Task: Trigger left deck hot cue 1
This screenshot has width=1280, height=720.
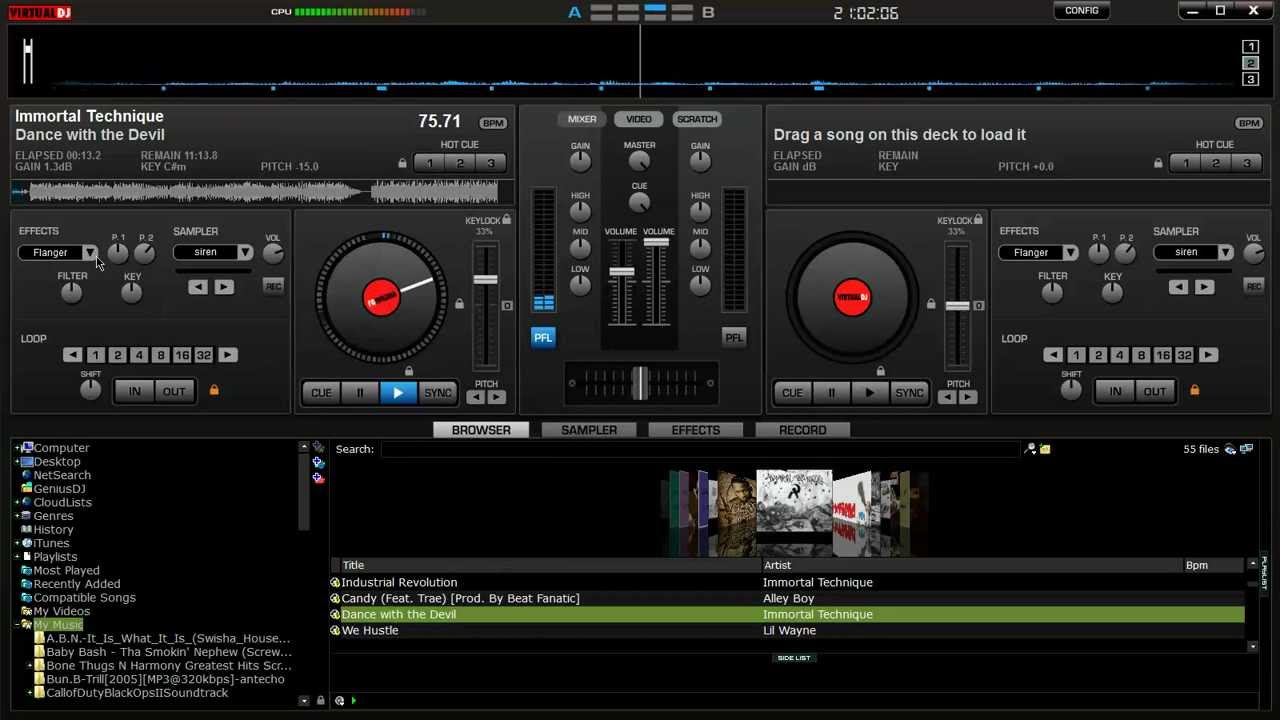Action: 430,163
